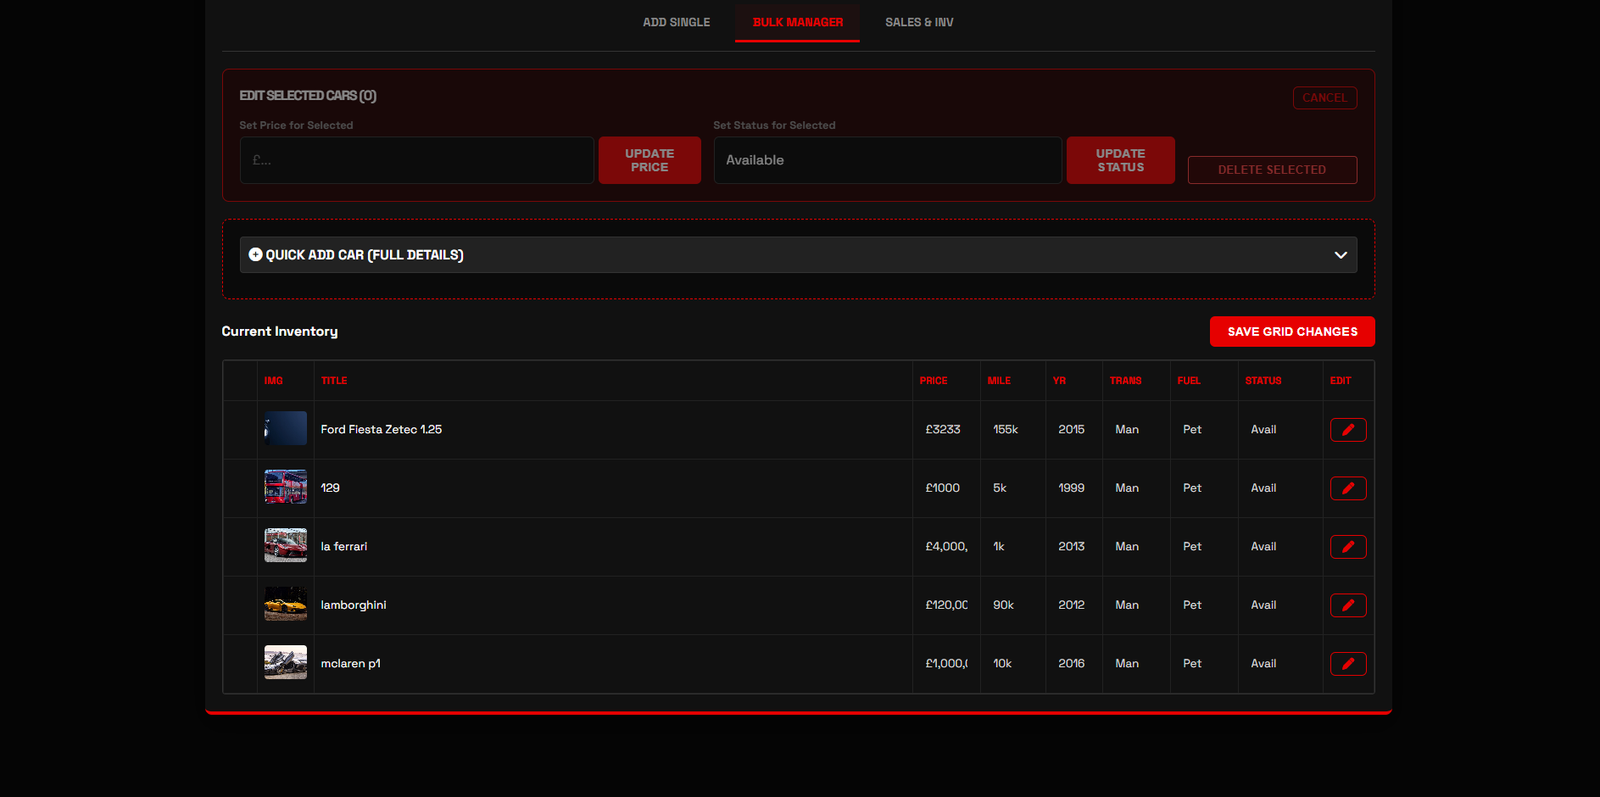1600x797 pixels.
Task: Open the edit pencil for la ferrari
Action: (x=1348, y=547)
